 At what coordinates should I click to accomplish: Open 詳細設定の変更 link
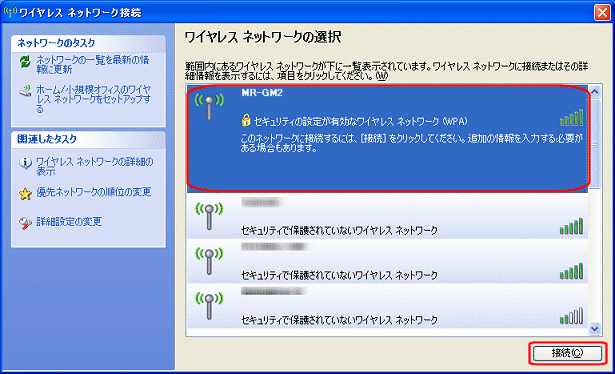pos(69,221)
